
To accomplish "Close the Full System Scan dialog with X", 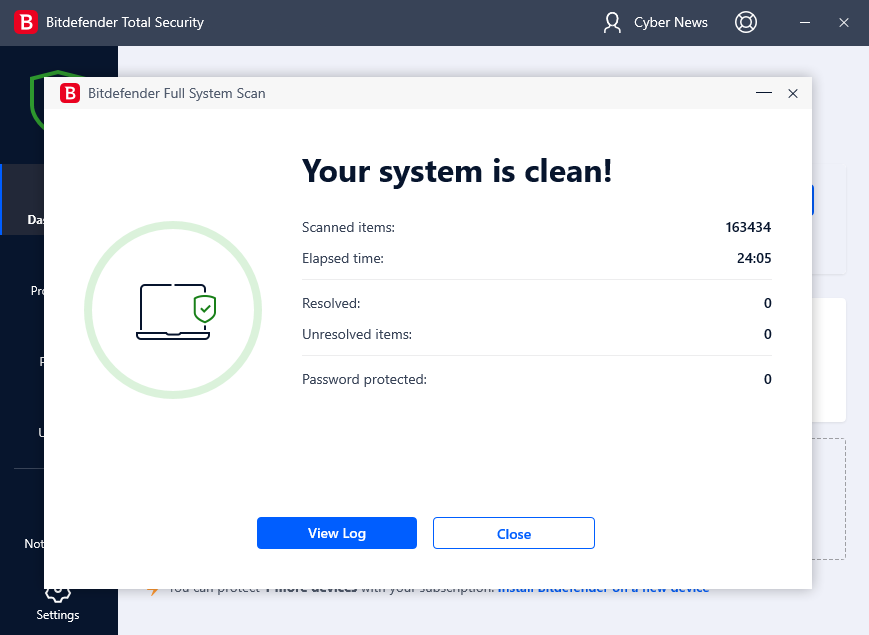I will [x=793, y=93].
